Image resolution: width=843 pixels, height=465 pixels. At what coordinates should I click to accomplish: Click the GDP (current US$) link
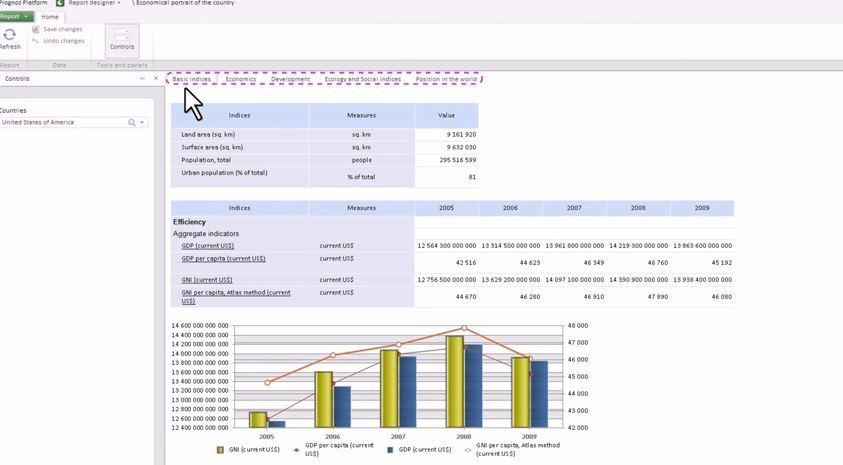[207, 245]
